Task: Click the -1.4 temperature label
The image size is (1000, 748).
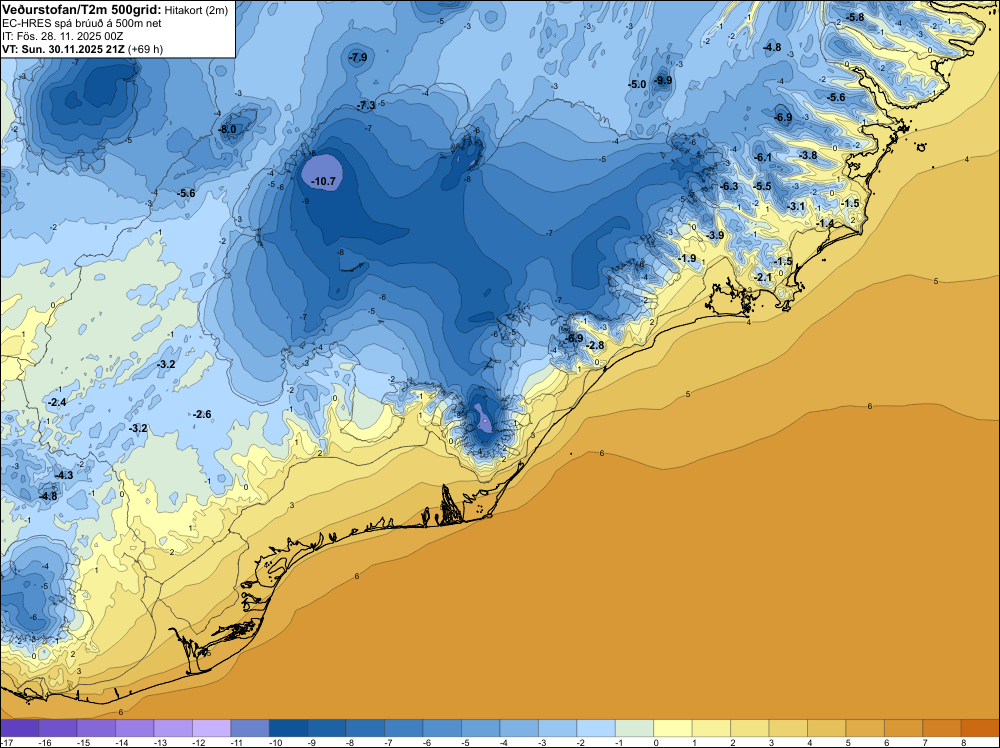Action: tap(825, 223)
